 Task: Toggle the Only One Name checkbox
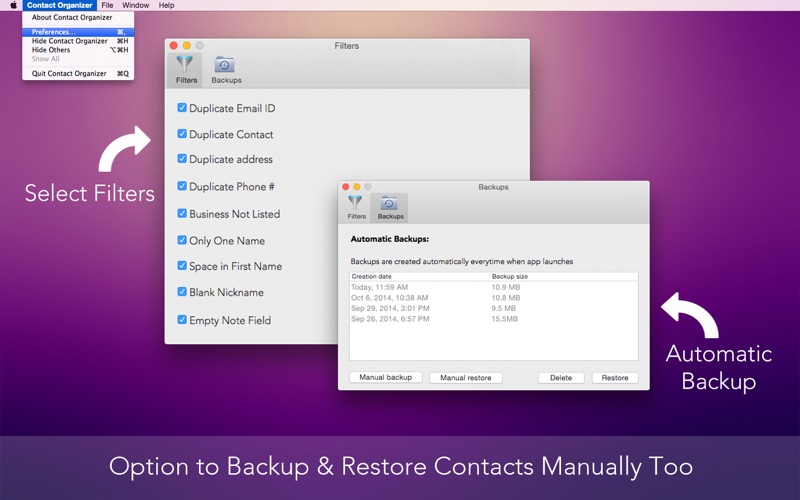(182, 240)
